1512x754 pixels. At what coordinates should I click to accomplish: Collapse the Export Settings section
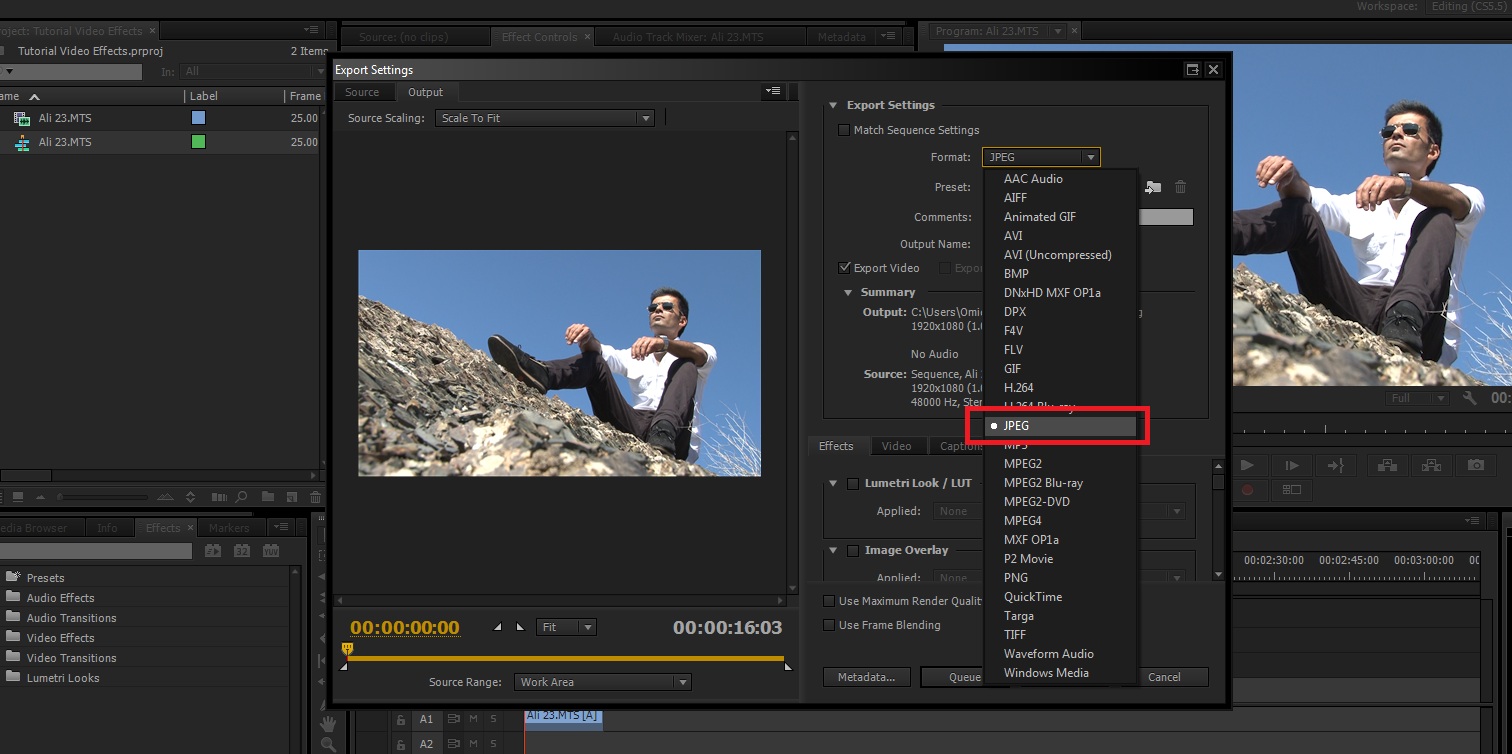832,105
